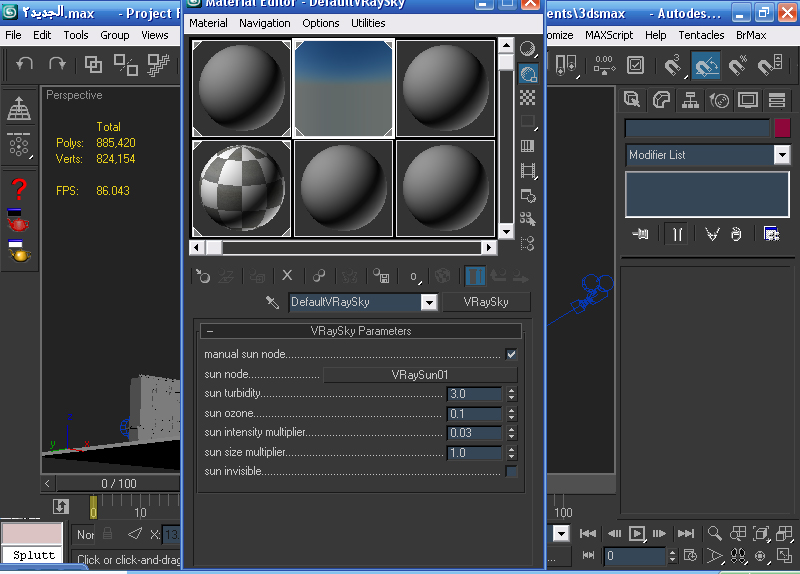
Task: Increment the sun turbidity spinner
Action: 511,390
